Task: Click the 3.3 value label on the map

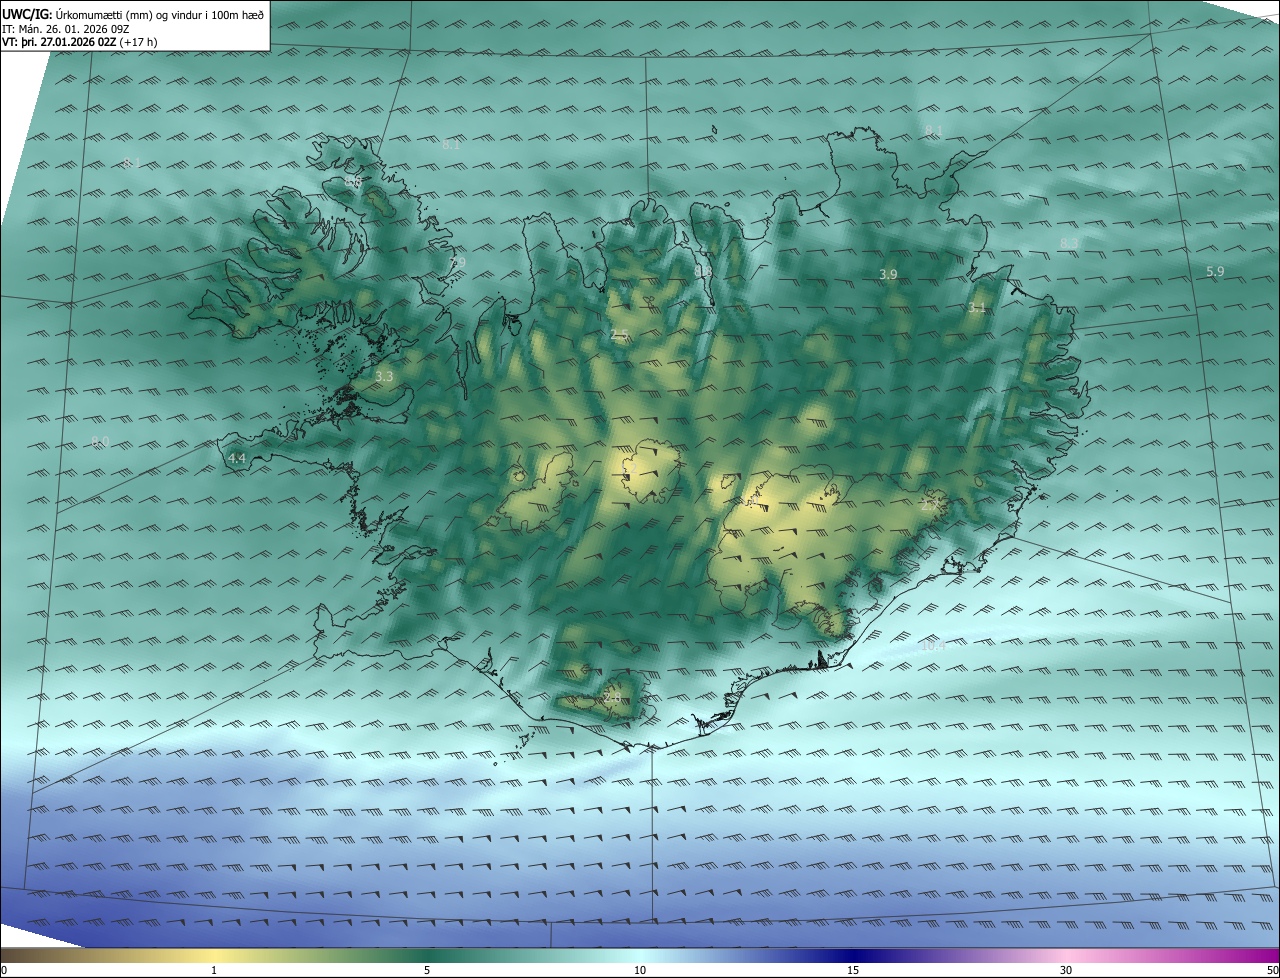Action: pos(384,377)
